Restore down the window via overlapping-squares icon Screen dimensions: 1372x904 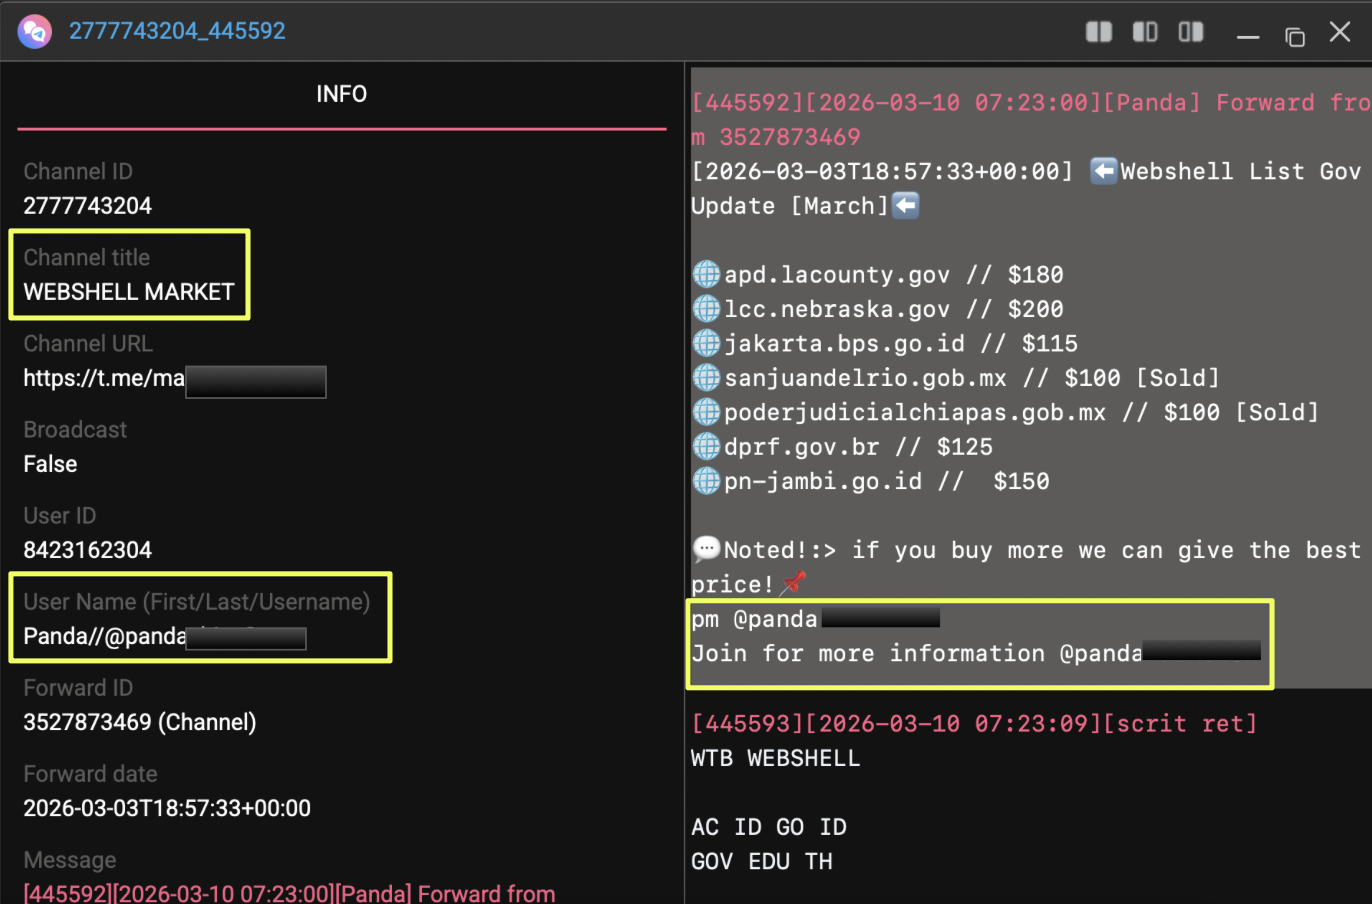tap(1295, 37)
